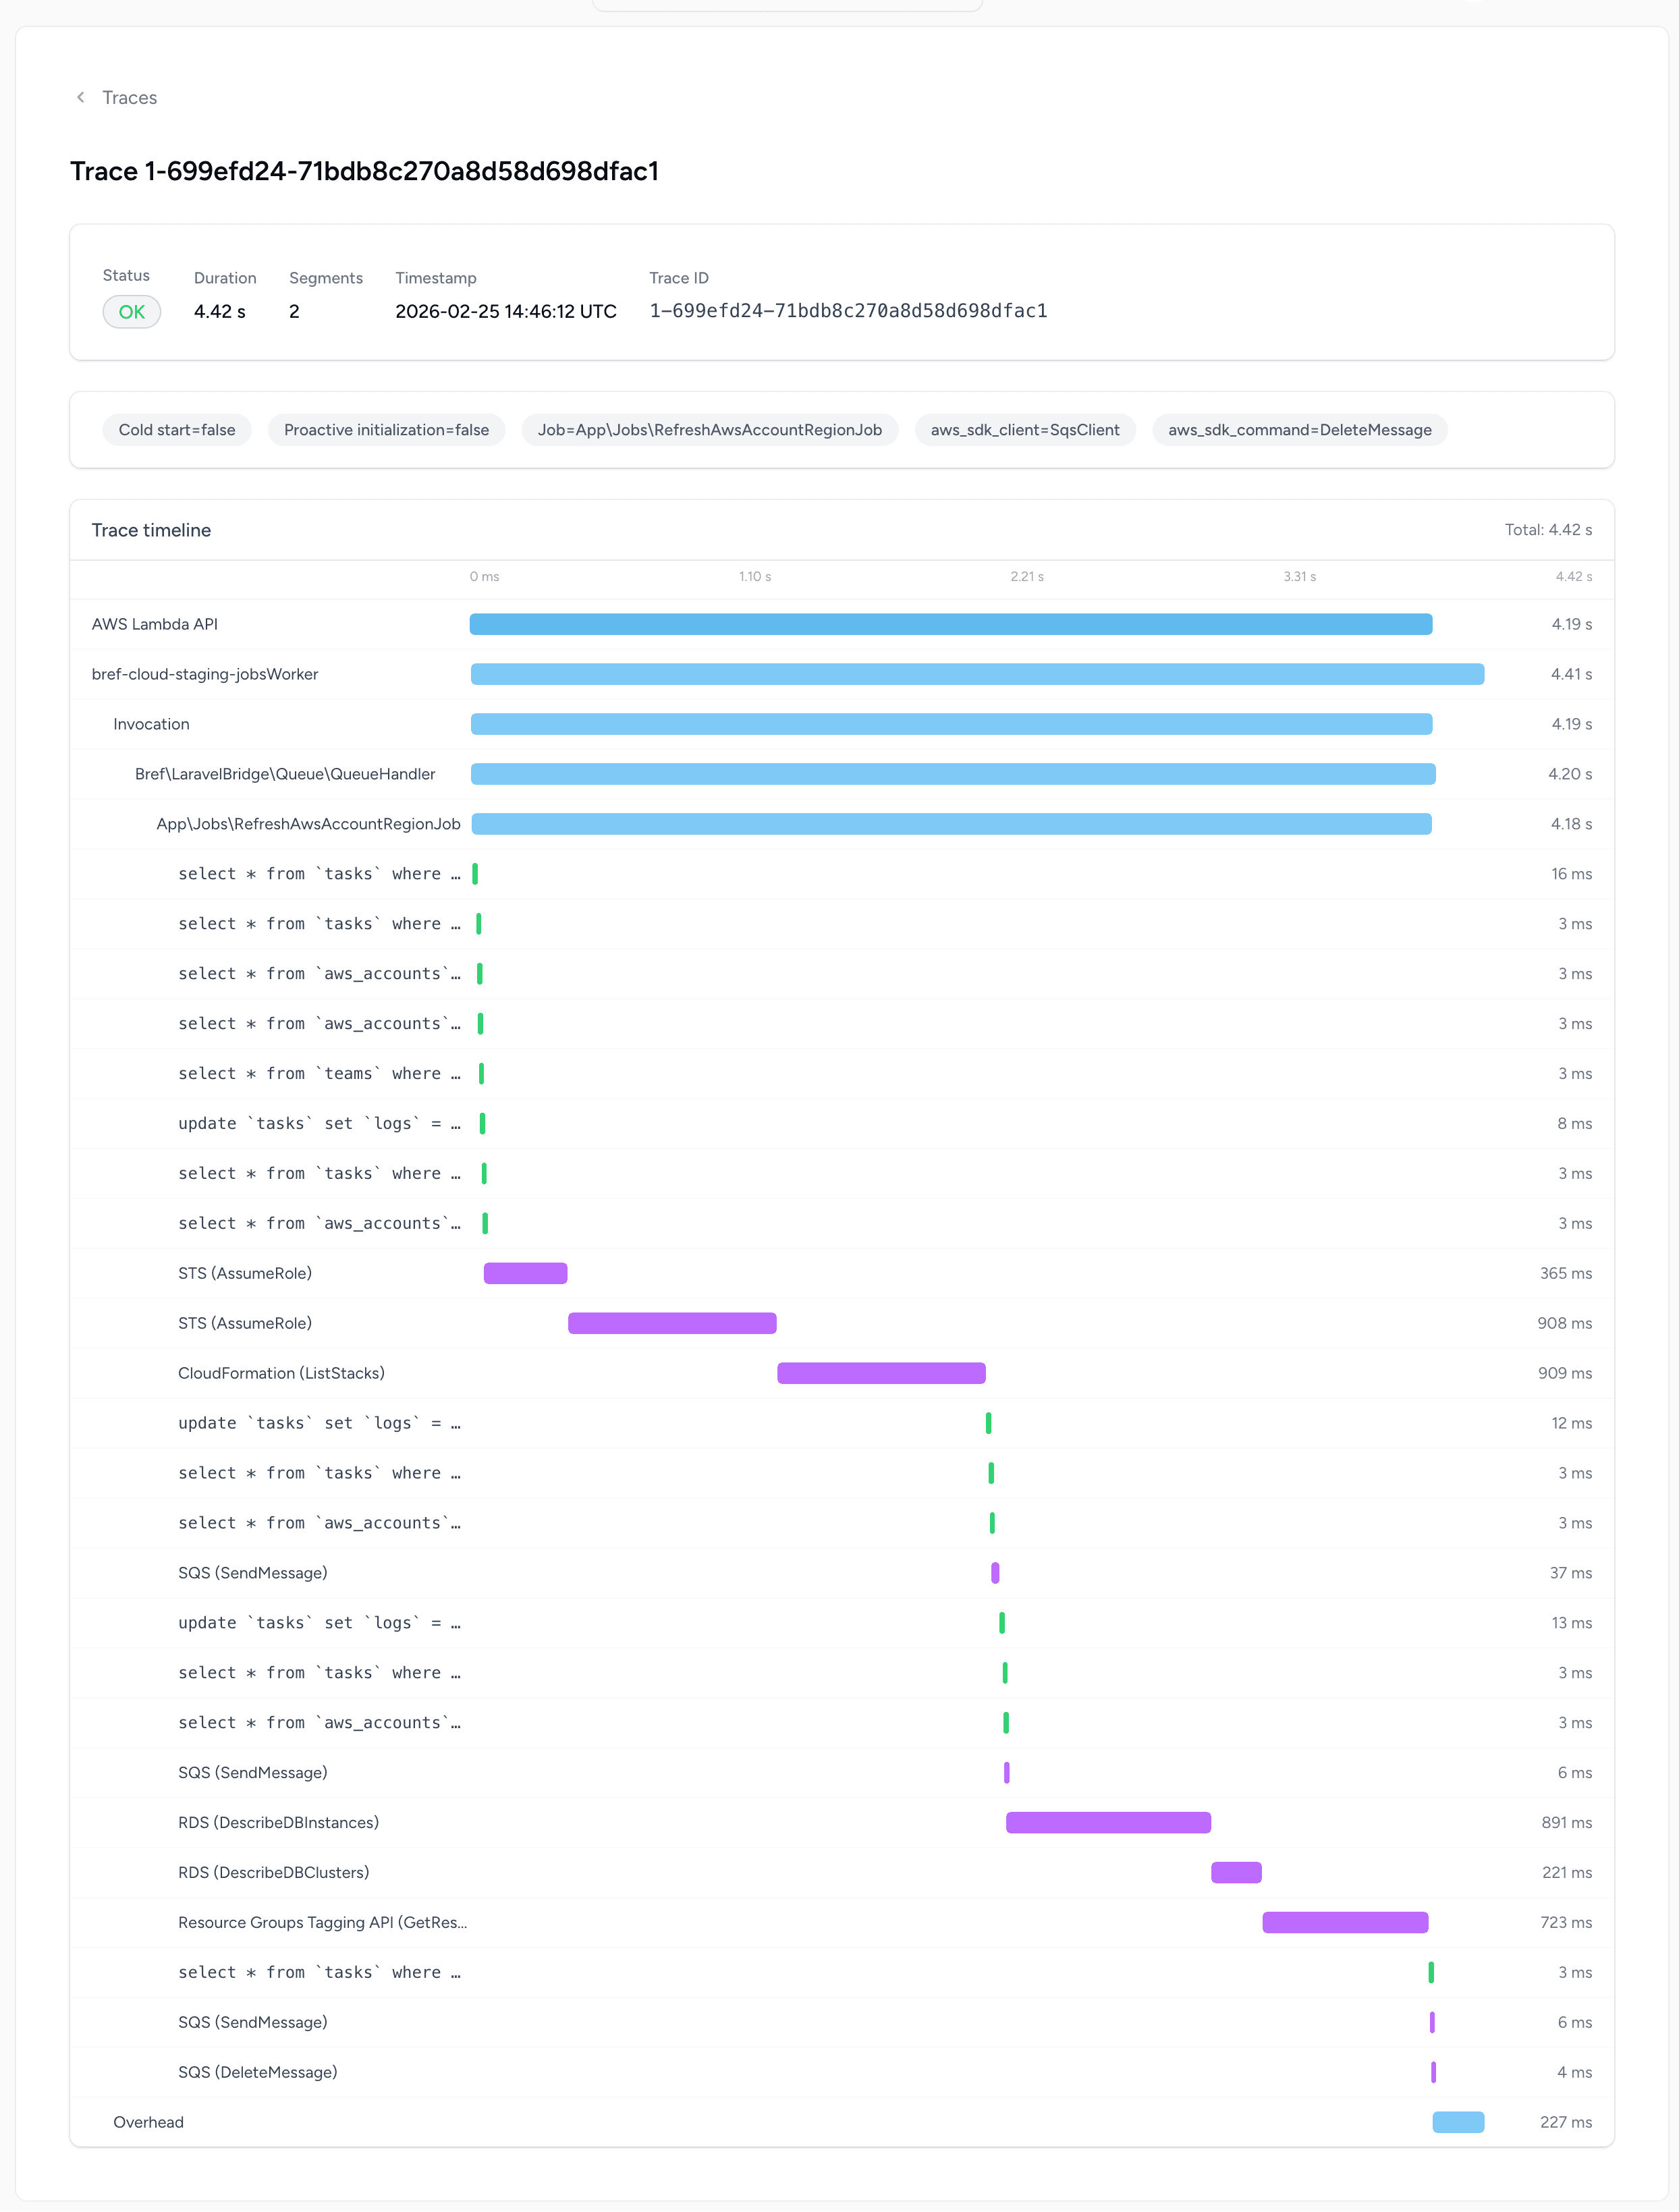Select the Cold start=false tag

[x=177, y=430]
